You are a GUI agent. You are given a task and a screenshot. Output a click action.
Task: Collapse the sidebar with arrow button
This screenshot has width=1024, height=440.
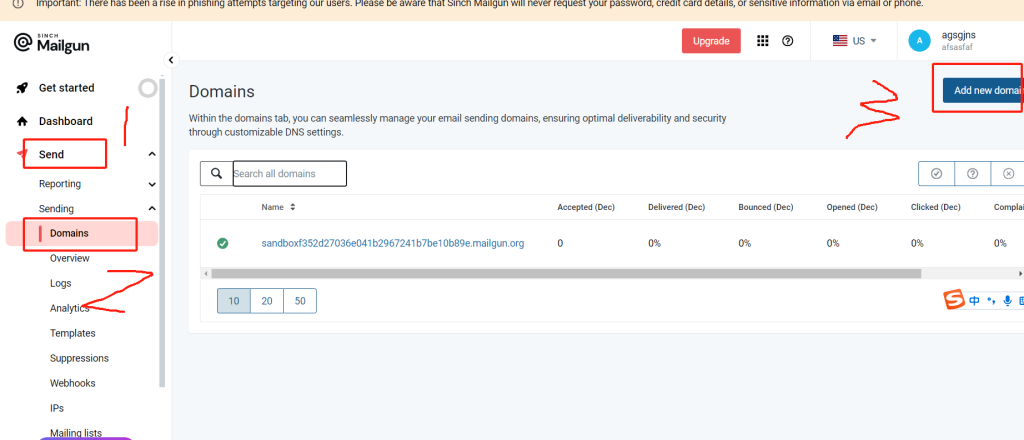(x=171, y=60)
